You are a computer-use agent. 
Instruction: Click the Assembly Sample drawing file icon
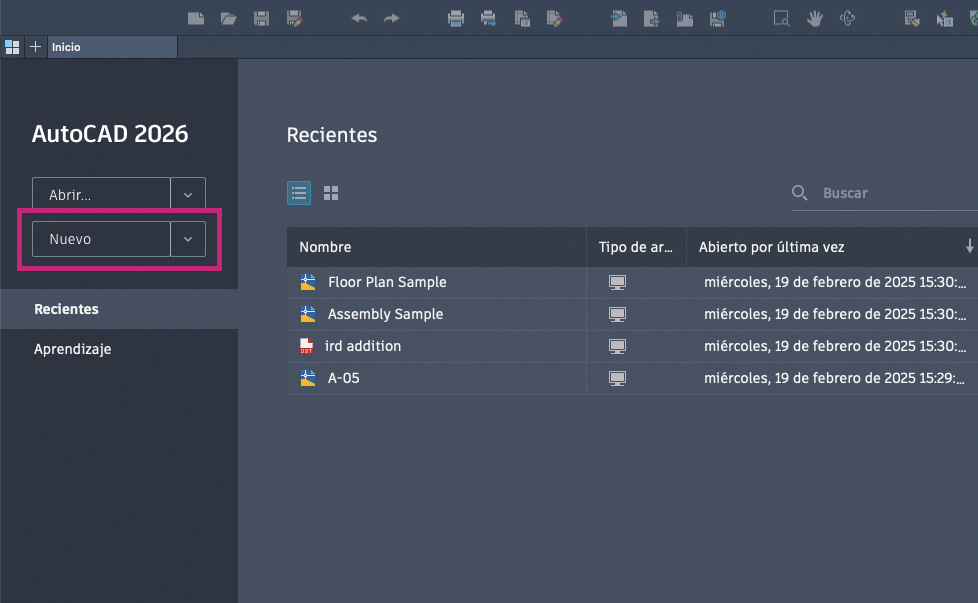(307, 314)
